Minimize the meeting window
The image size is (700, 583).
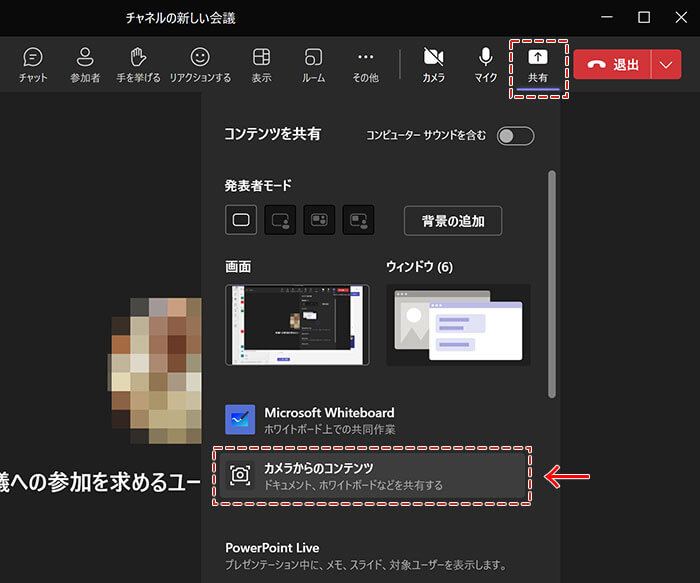607,17
